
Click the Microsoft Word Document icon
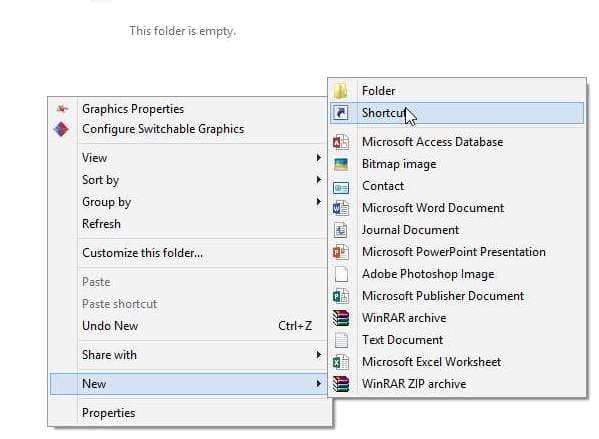pos(340,208)
